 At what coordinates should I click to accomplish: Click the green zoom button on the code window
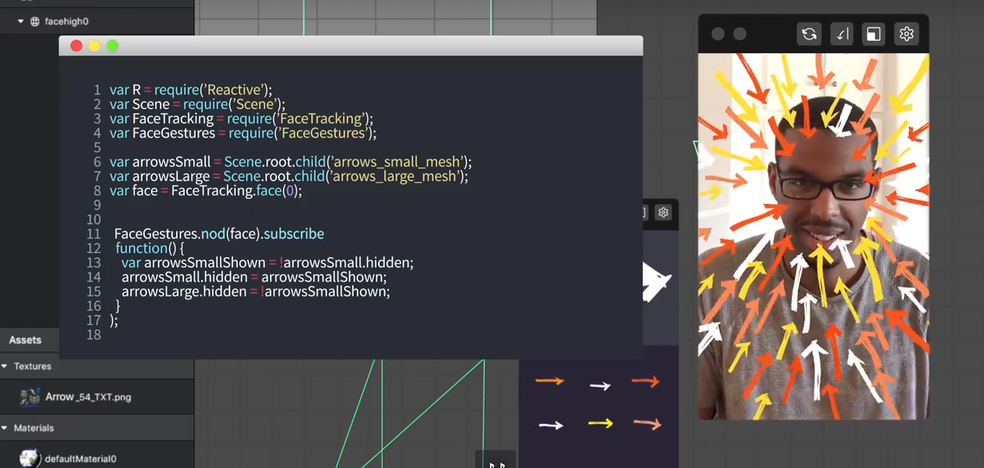click(x=112, y=46)
